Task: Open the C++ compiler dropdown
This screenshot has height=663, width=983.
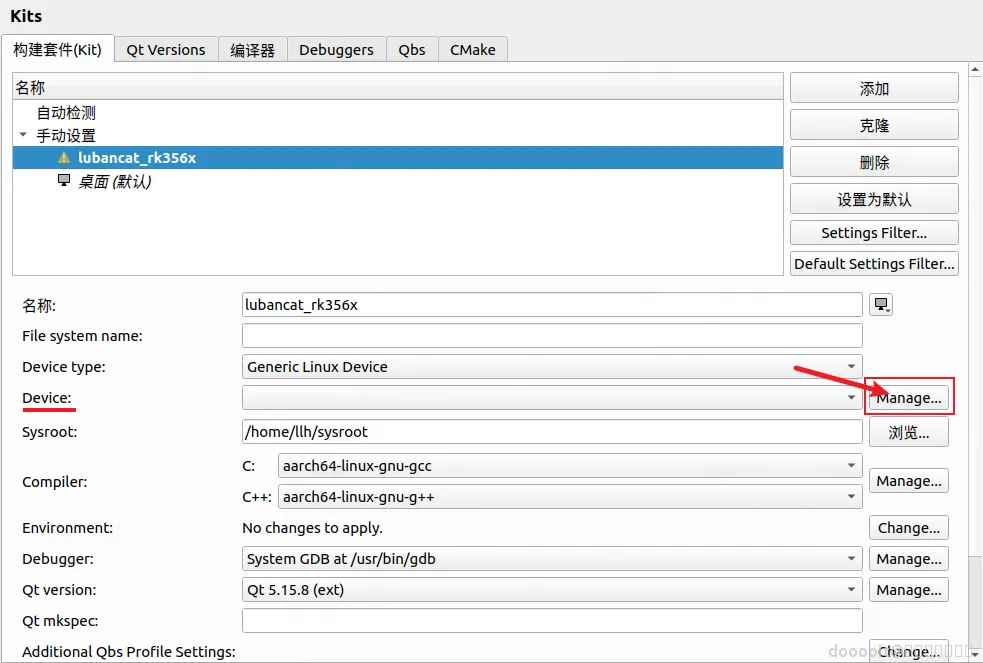Action: pos(570,497)
